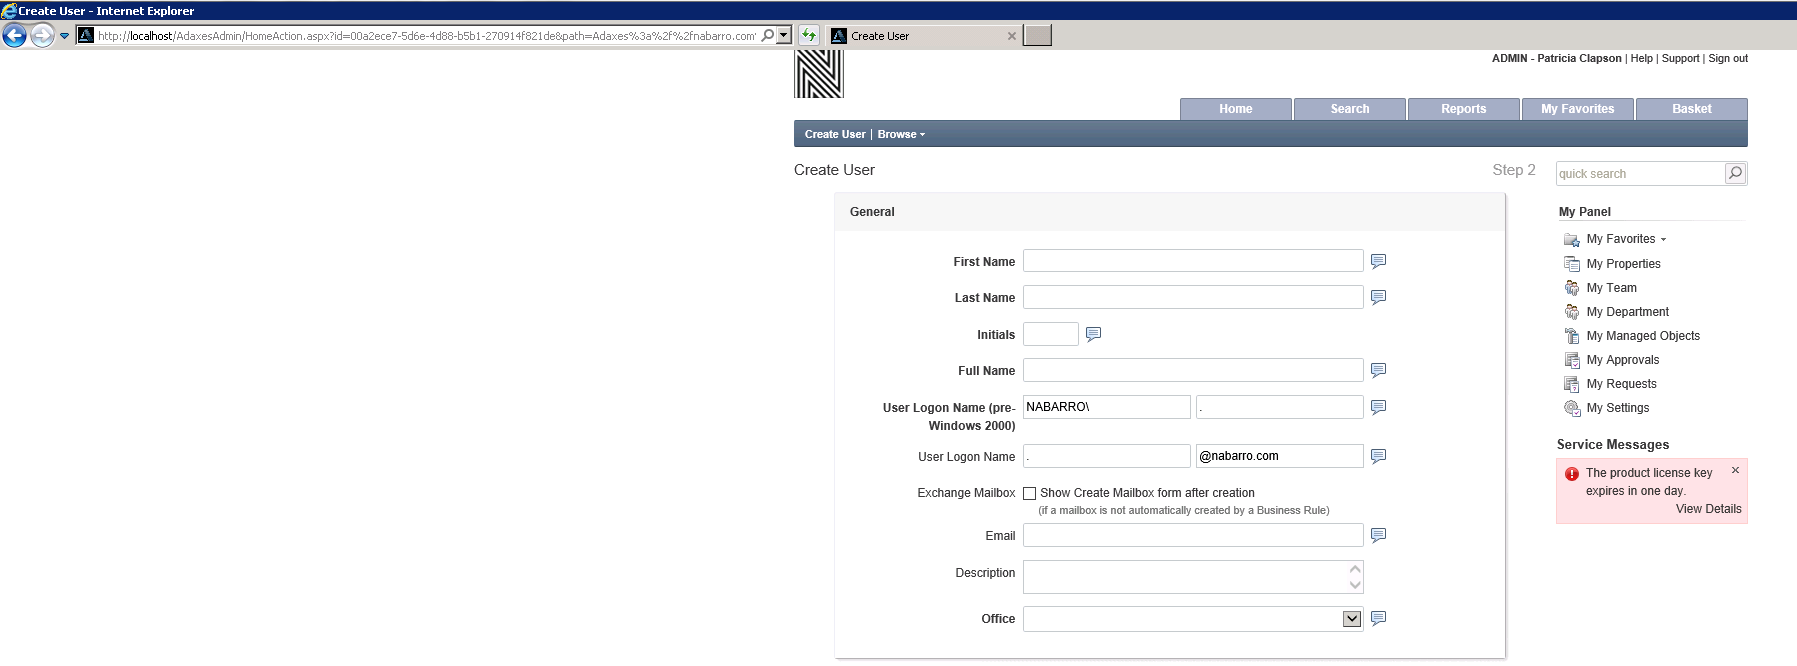Viewport: 1797px width, 666px height.
Task: Click the comment icon beside @nabarro.com field
Action: click(x=1378, y=456)
